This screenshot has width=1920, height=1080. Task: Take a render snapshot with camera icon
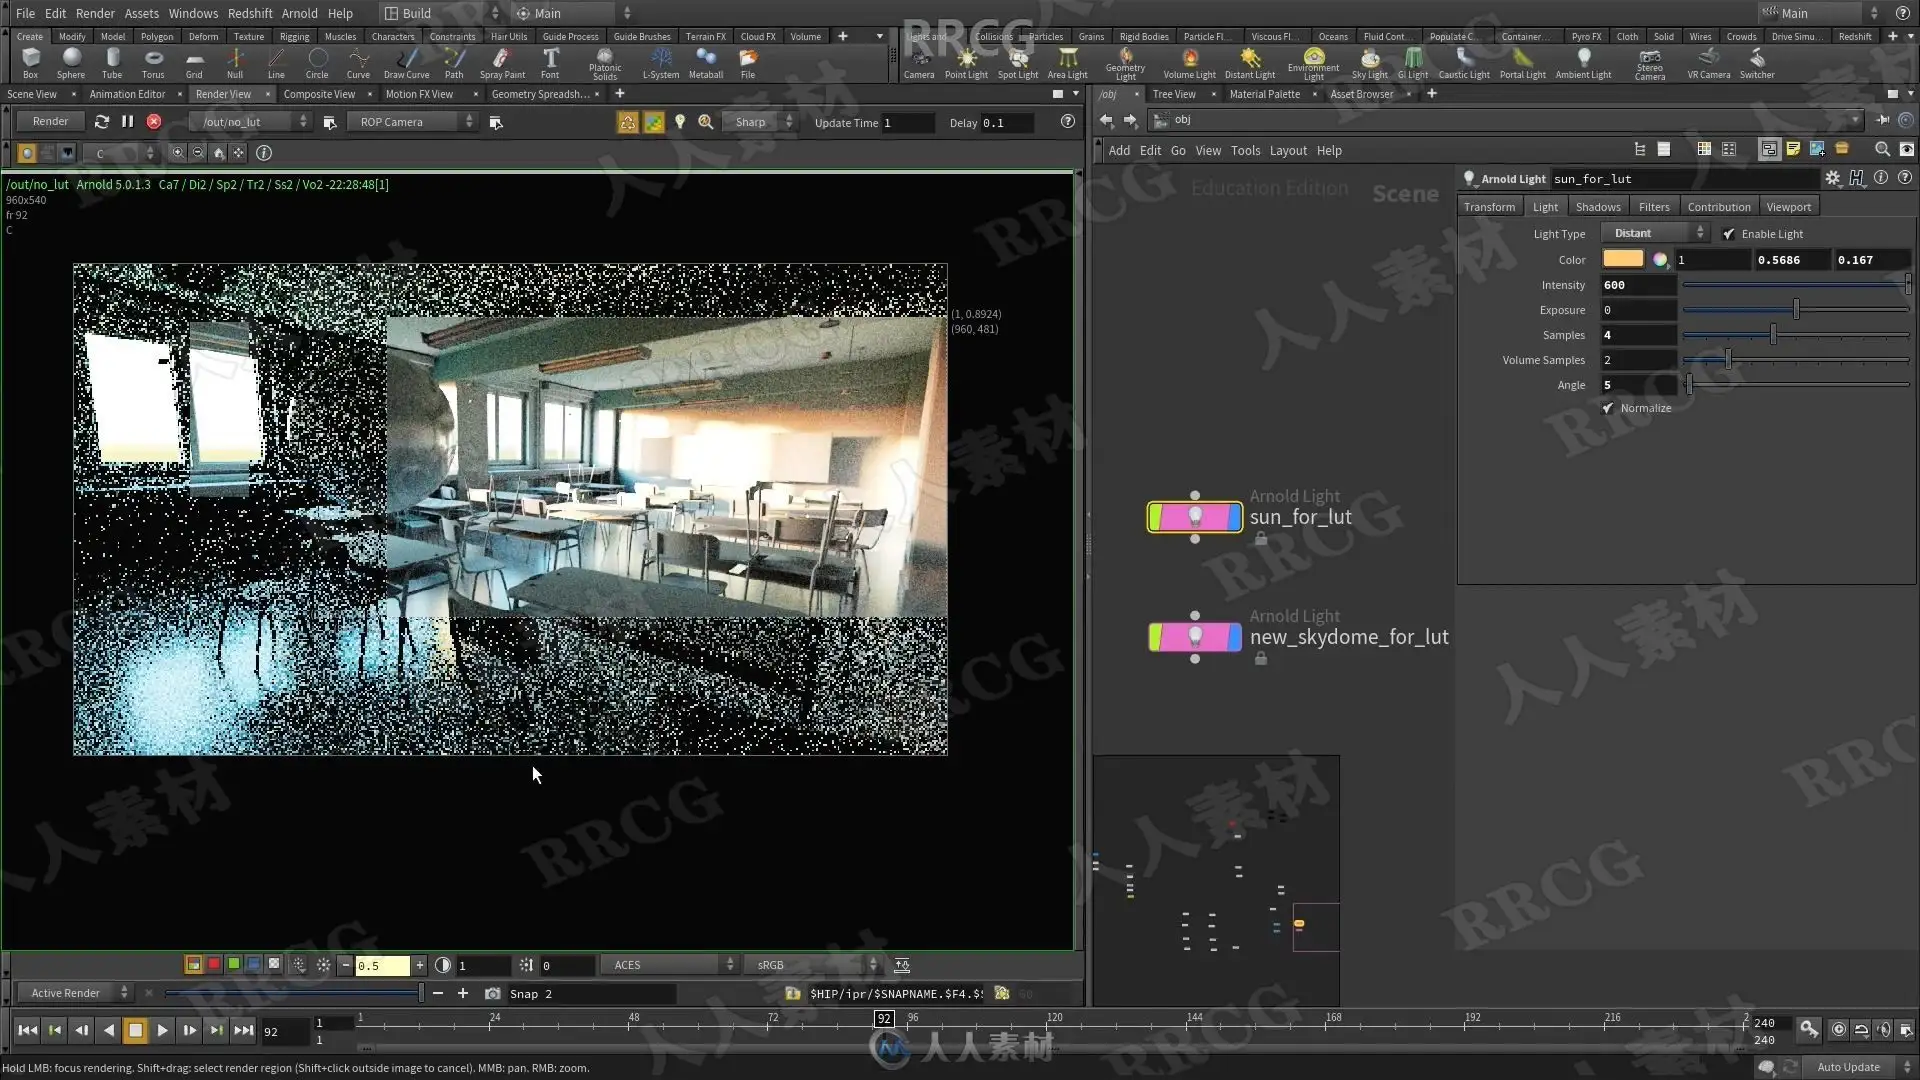(492, 994)
